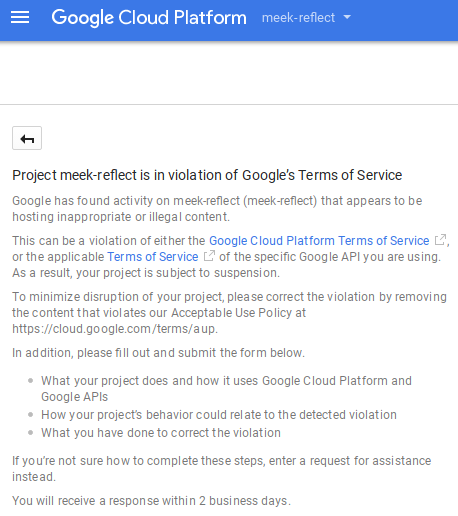This screenshot has width=458, height=516.
Task: Click the 2 business days response notice
Action: point(151,501)
